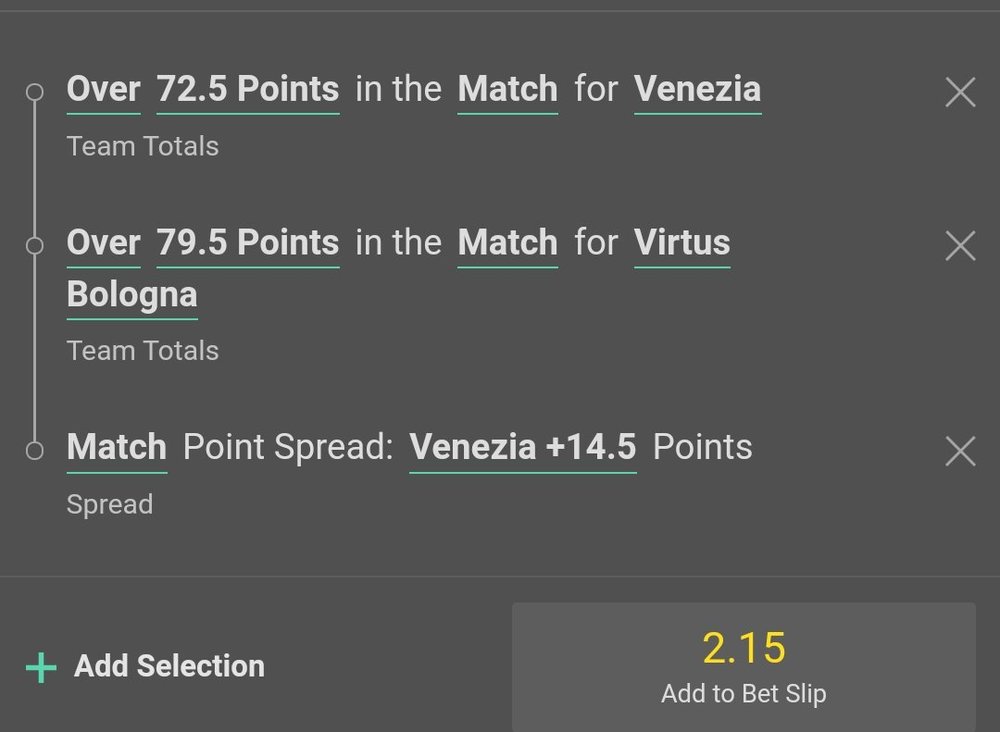Screen dimensions: 1000x732
Task: Click the Add Selection label
Action: [x=169, y=666]
